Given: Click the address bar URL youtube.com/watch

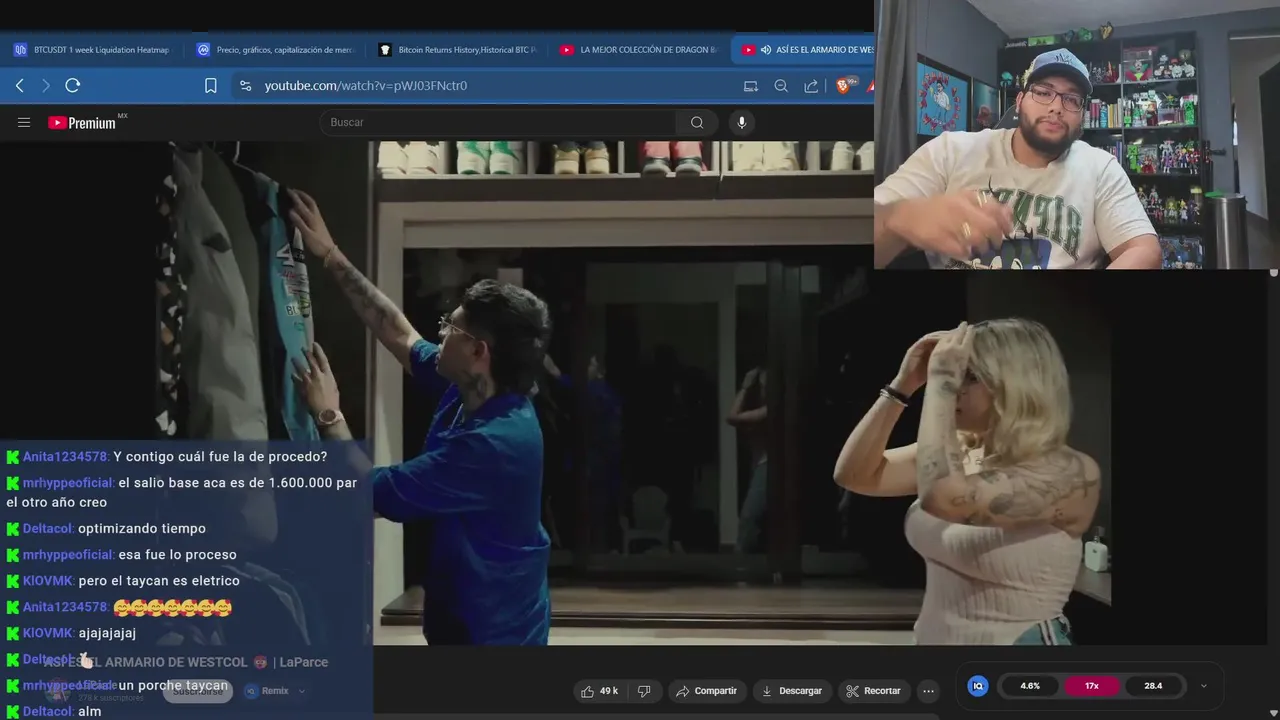Looking at the screenshot, I should coord(366,86).
